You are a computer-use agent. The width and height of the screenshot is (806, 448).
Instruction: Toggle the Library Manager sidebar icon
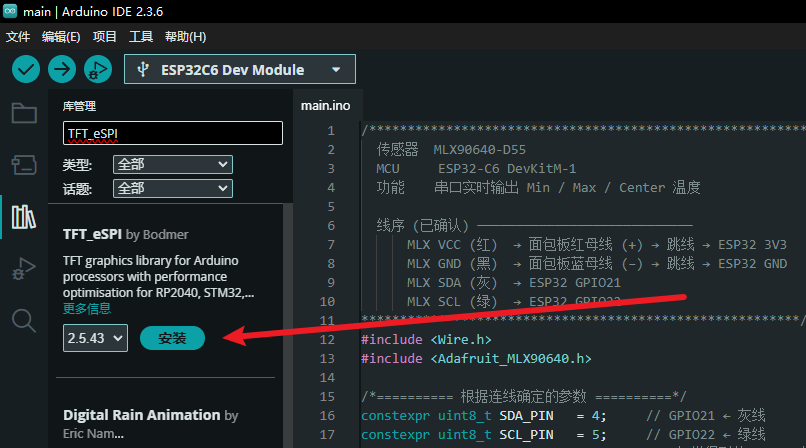pos(24,216)
